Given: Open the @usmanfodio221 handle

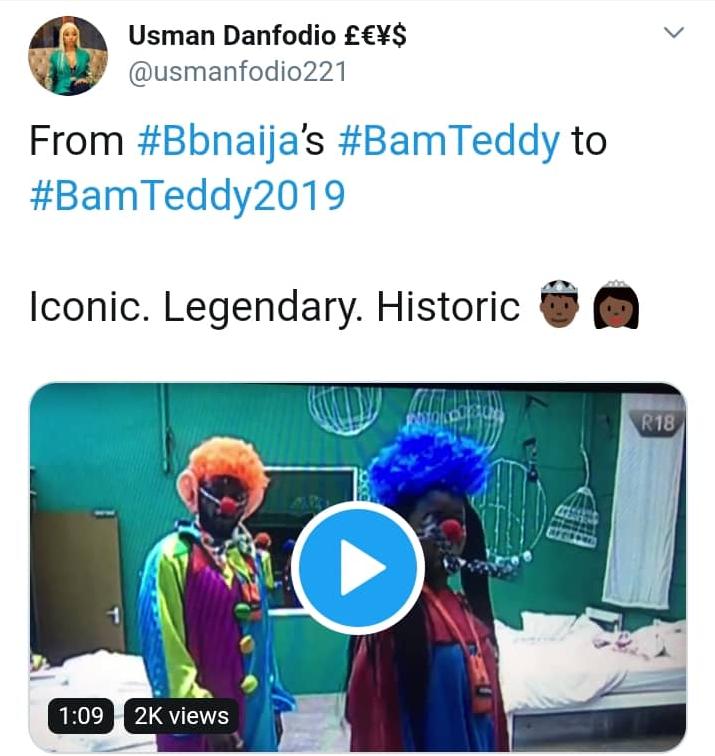Looking at the screenshot, I should [238, 72].
